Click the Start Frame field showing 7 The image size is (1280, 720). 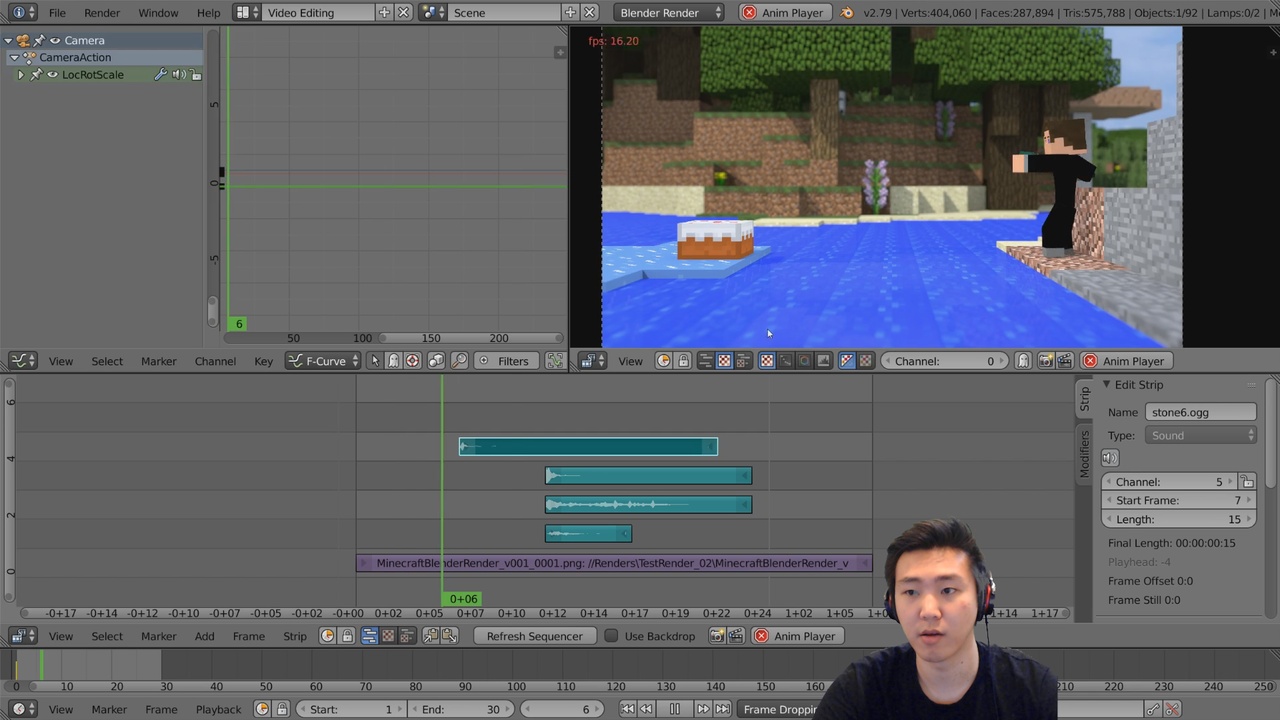(x=1178, y=501)
